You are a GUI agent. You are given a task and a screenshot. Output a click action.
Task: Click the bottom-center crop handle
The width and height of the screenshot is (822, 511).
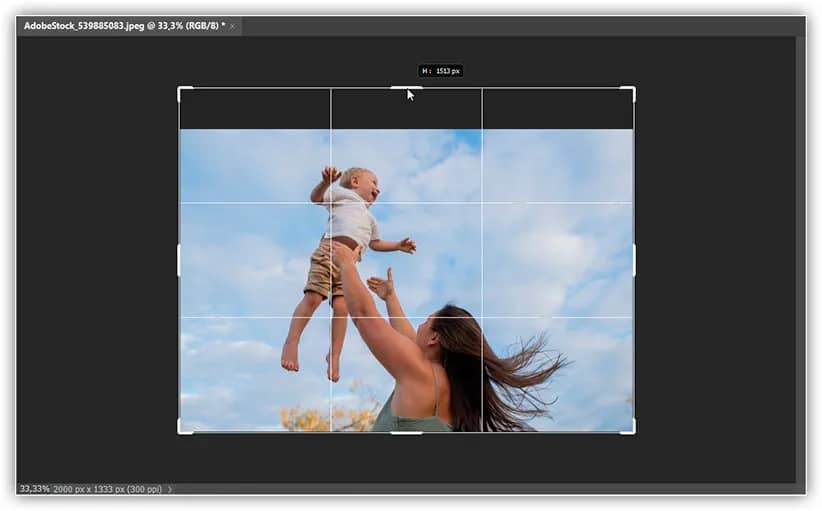click(x=406, y=432)
